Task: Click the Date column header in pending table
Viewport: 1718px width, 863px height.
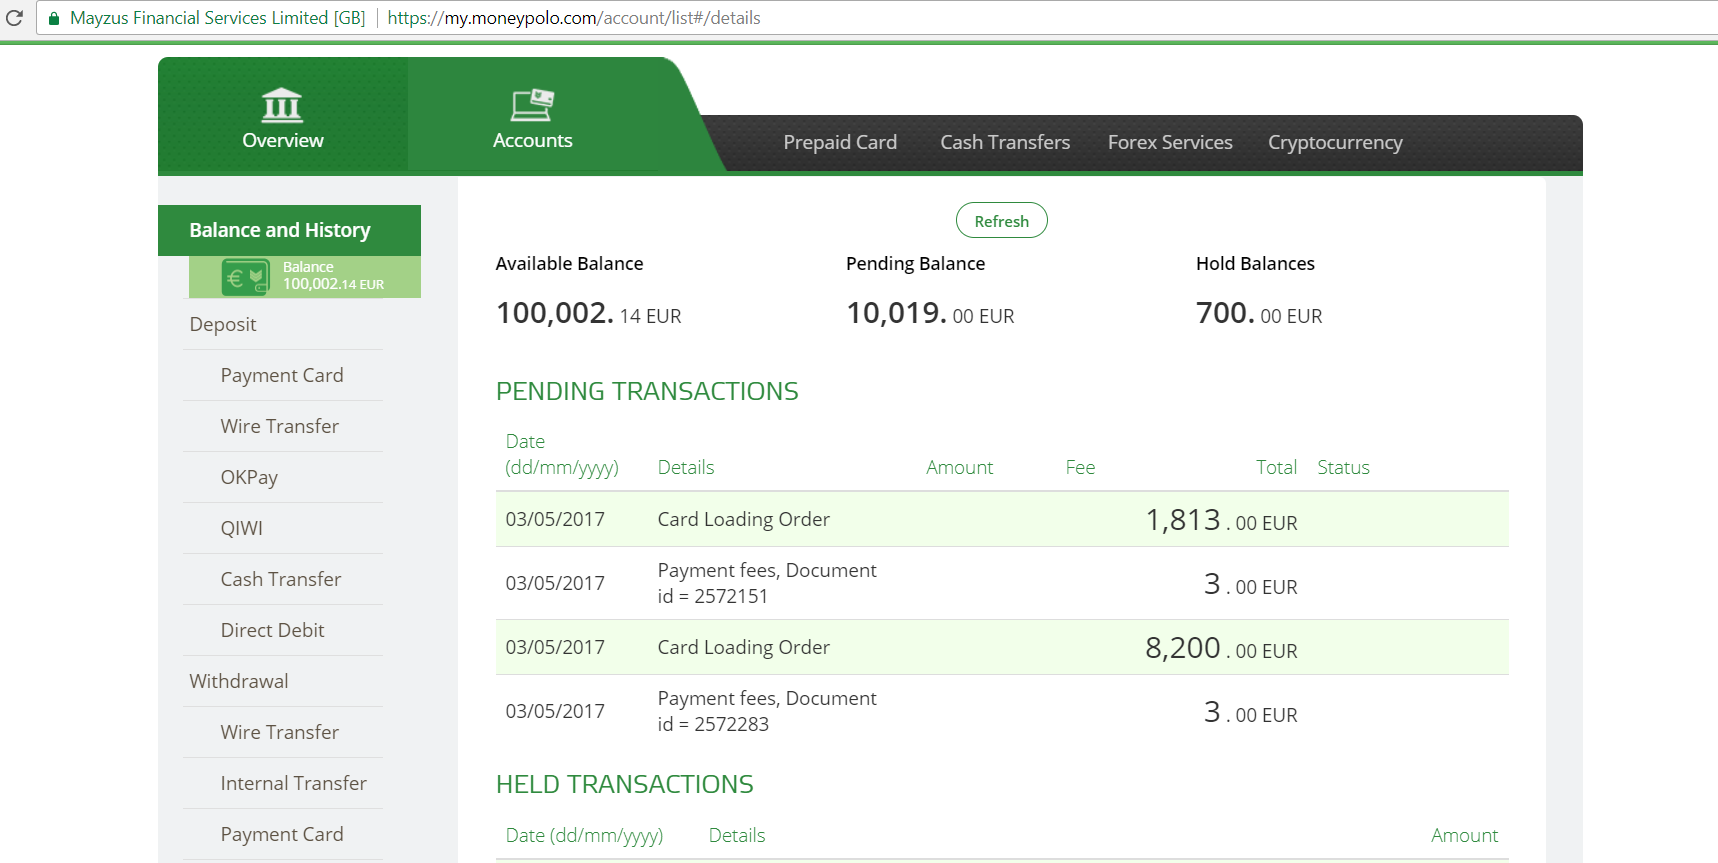Action: (x=562, y=454)
